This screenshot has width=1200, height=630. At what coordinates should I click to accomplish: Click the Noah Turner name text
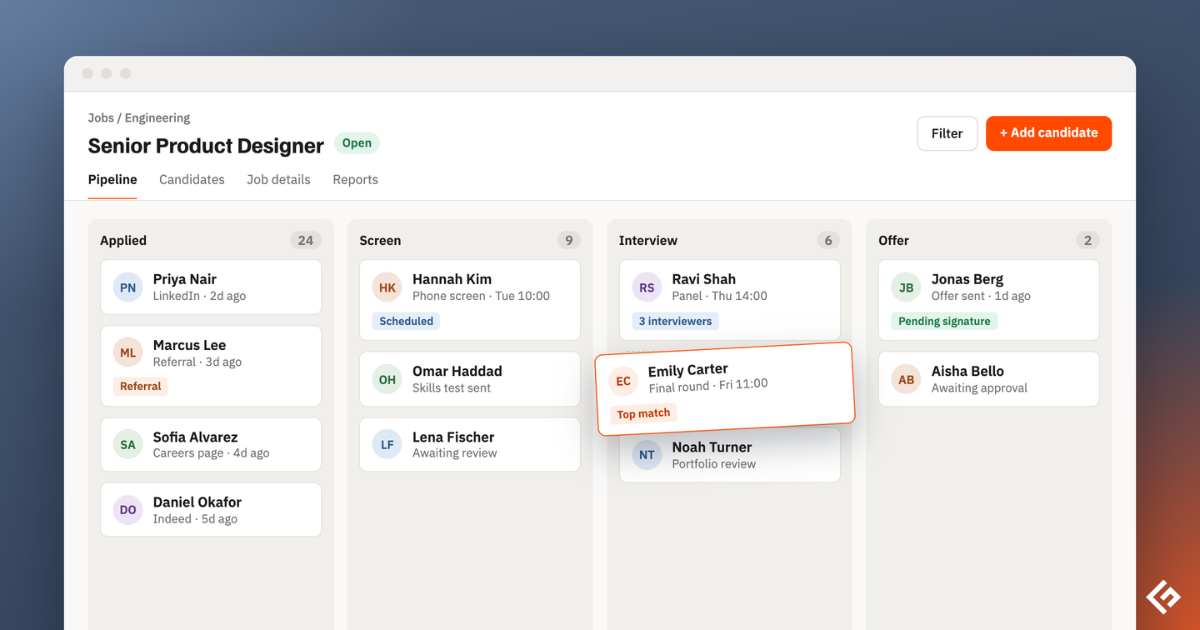pyautogui.click(x=712, y=447)
